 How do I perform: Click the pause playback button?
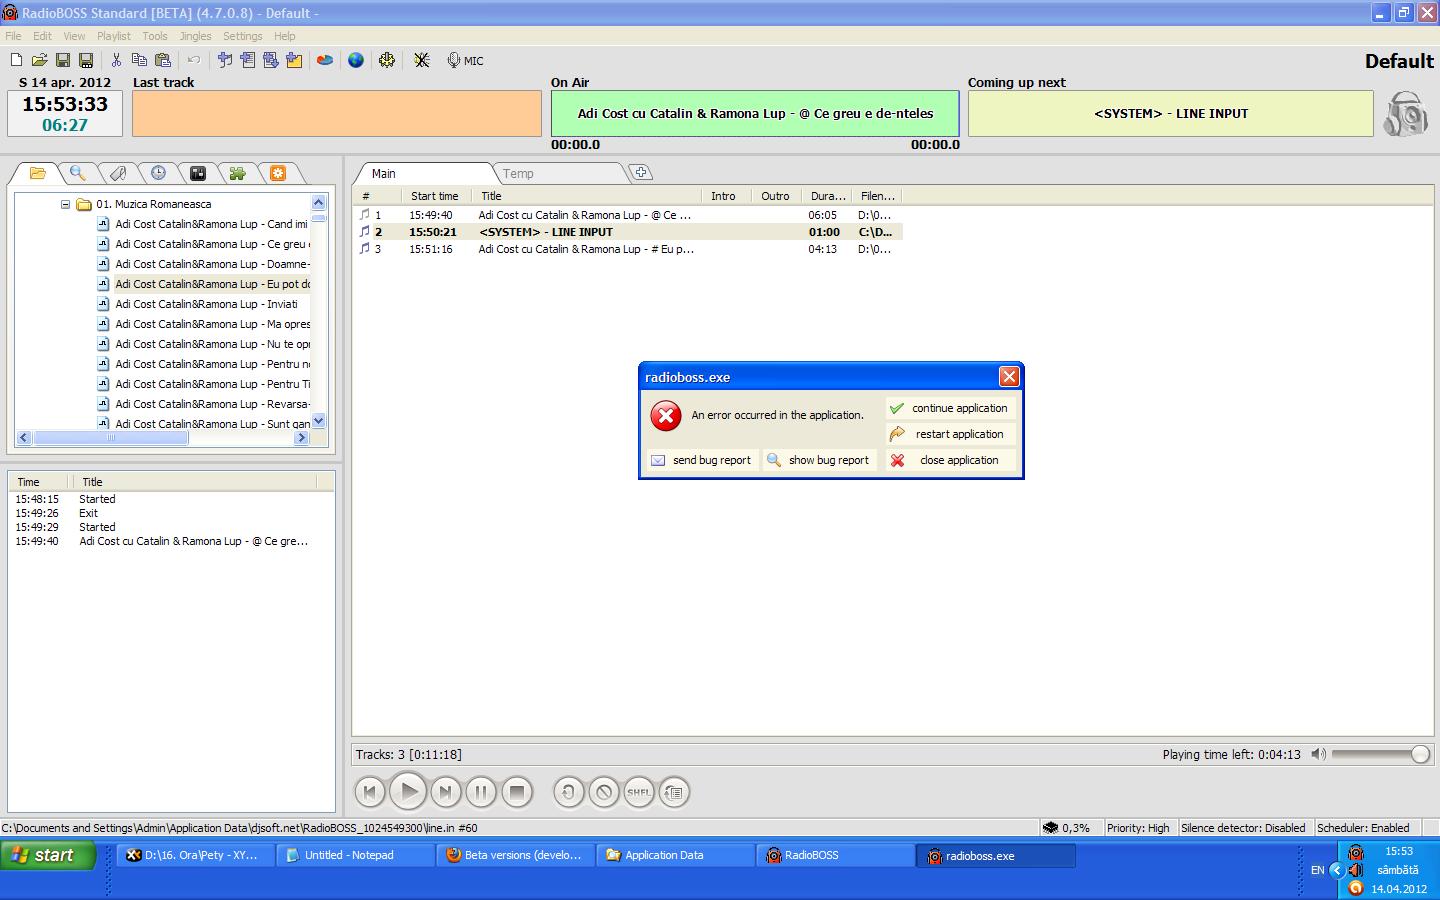click(x=481, y=792)
